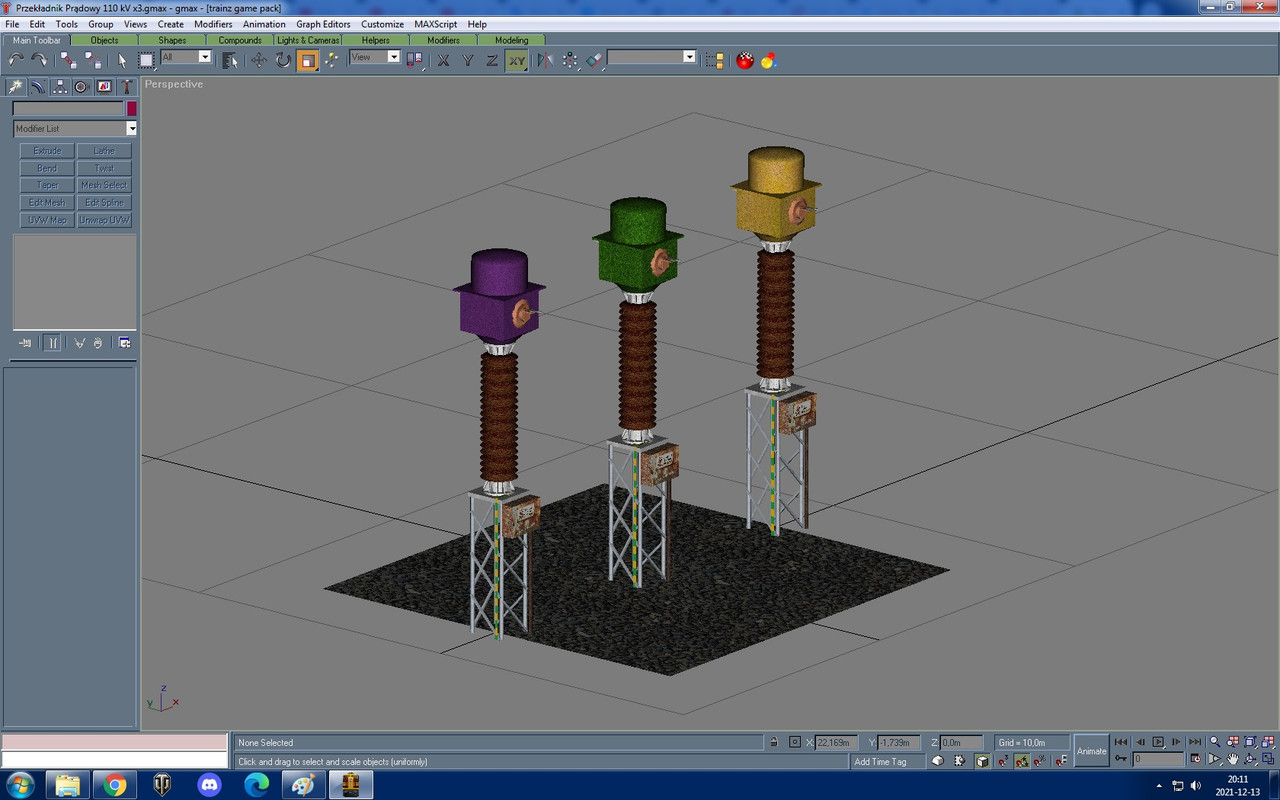Image resolution: width=1280 pixels, height=800 pixels.
Task: Click the Zoom magnifier viewport control
Action: click(x=1215, y=742)
